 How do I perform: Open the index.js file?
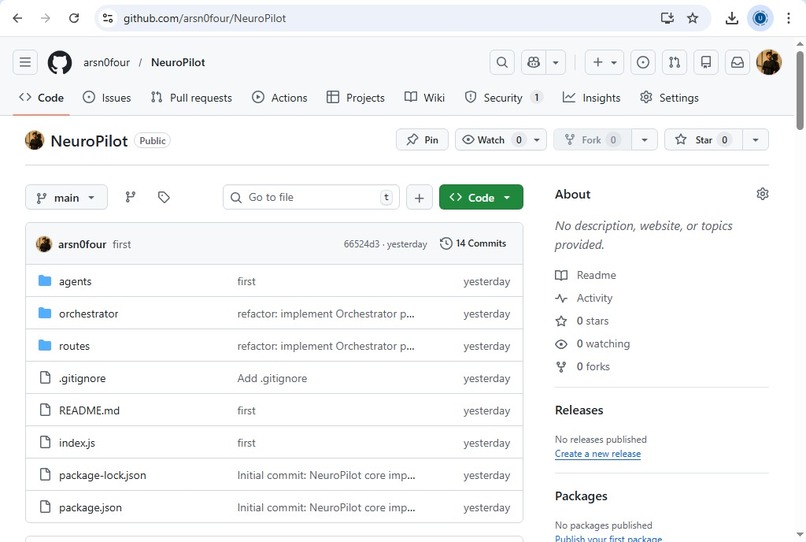pos(77,443)
